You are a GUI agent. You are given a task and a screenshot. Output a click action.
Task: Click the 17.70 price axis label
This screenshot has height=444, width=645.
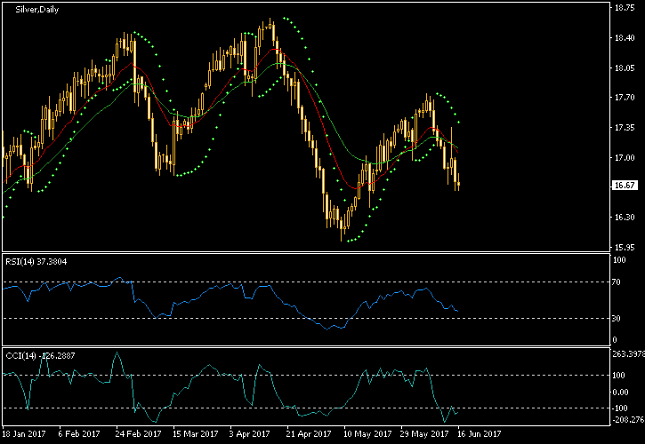[x=624, y=98]
